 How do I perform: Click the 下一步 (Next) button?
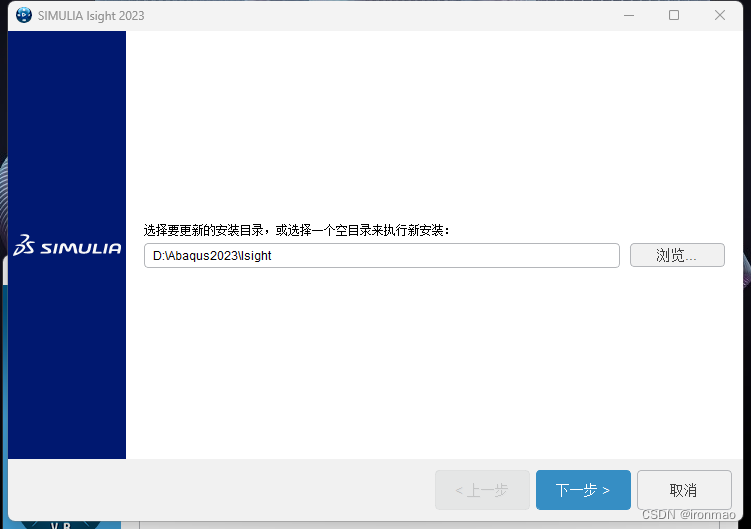[583, 490]
